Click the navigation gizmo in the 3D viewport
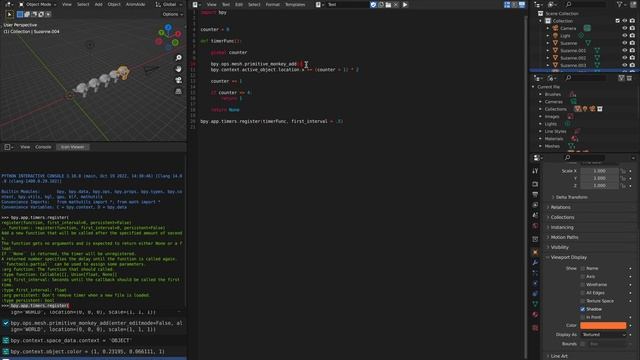The image size is (640, 360). coord(168,37)
